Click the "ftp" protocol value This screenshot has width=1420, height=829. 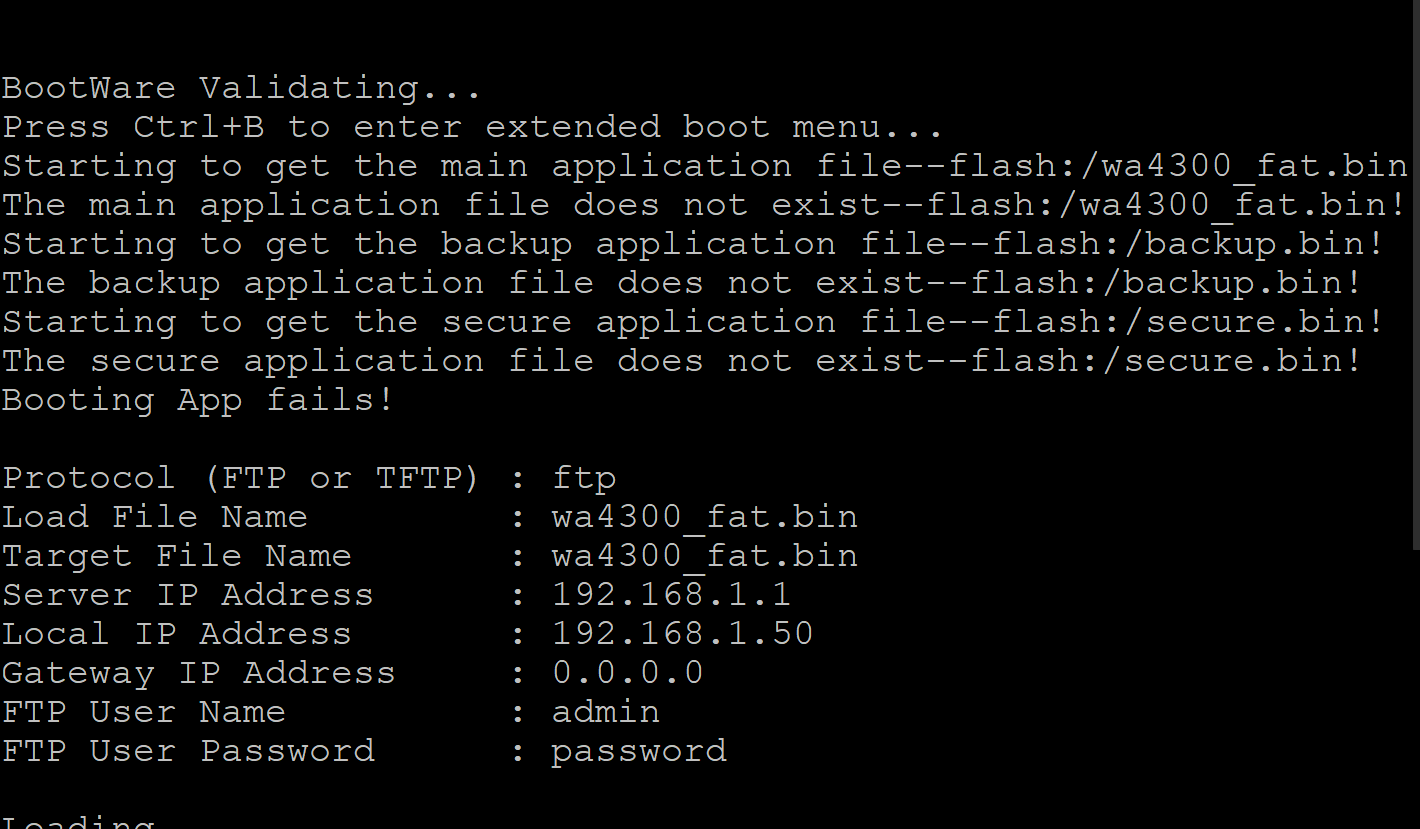[x=584, y=478]
